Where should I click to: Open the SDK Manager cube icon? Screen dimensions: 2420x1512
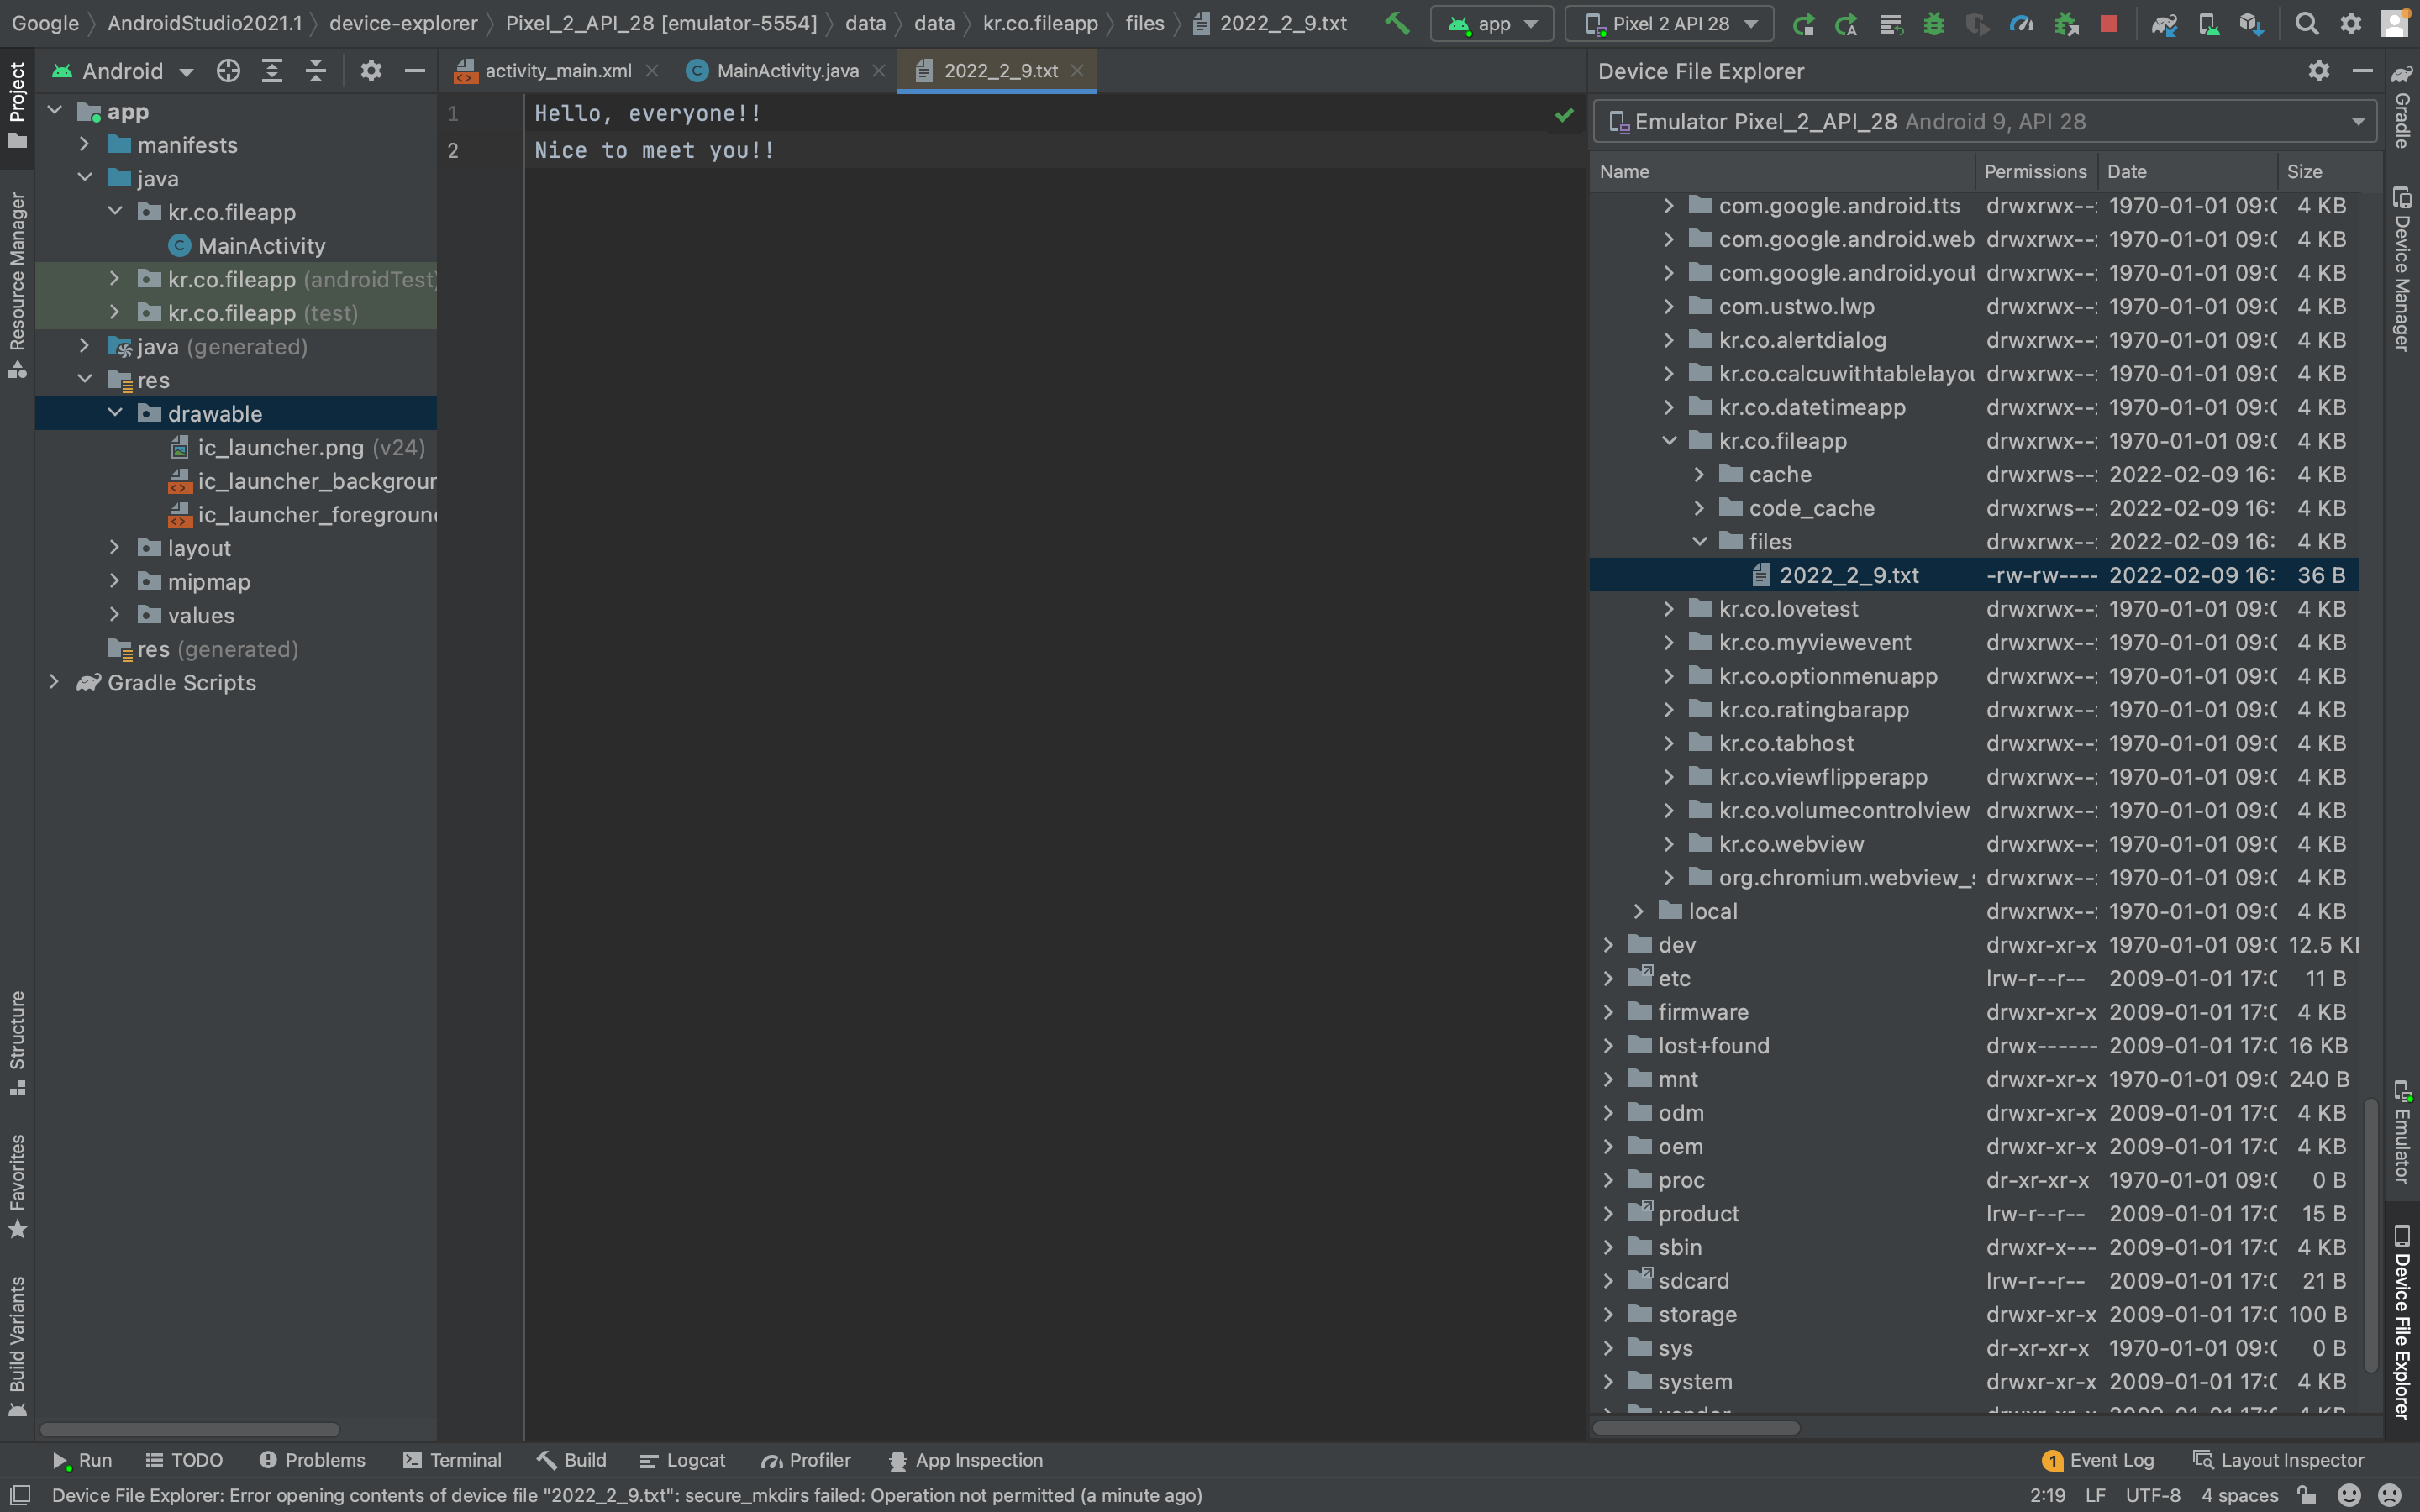tap(2250, 23)
